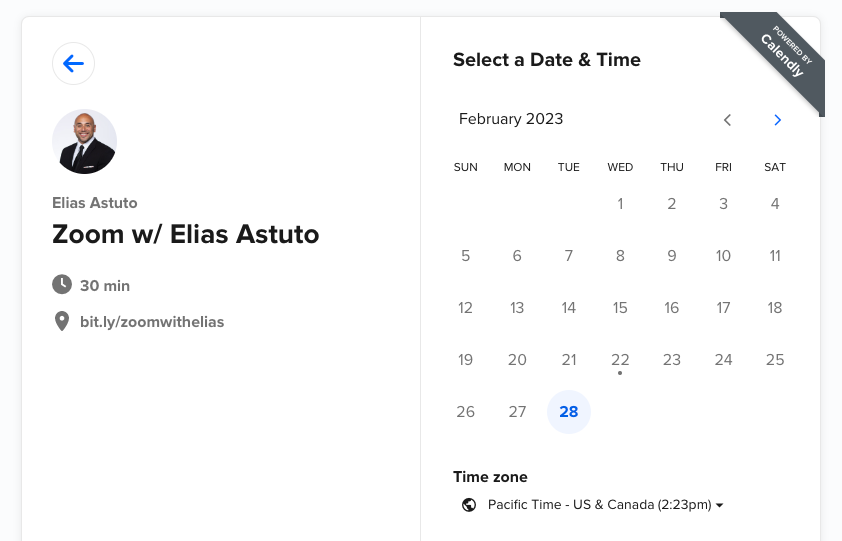The image size is (842, 541).
Task: Select date 19 in the calendar
Action: [466, 360]
